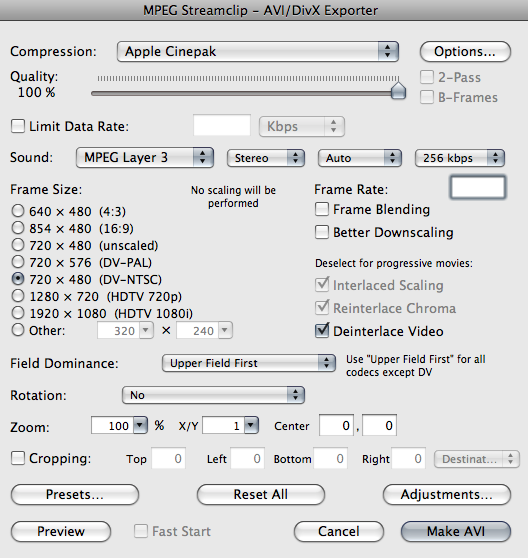The image size is (528, 558).
Task: Open the Stereo channel dropdown
Action: point(266,158)
